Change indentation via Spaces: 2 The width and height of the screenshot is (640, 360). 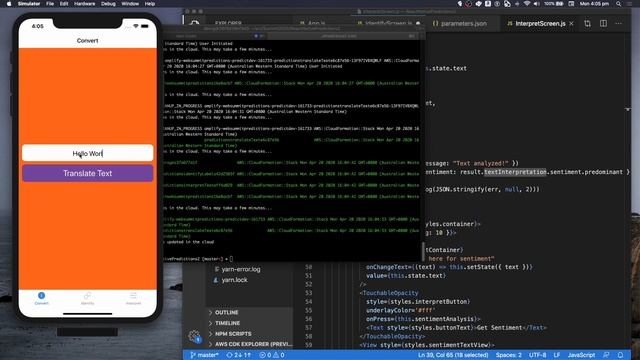coord(509,355)
